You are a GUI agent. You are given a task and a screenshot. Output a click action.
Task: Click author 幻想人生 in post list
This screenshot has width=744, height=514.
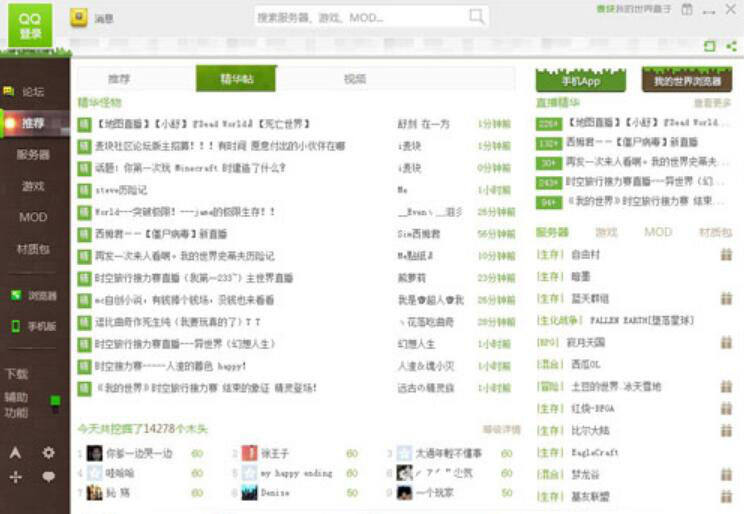coord(416,344)
